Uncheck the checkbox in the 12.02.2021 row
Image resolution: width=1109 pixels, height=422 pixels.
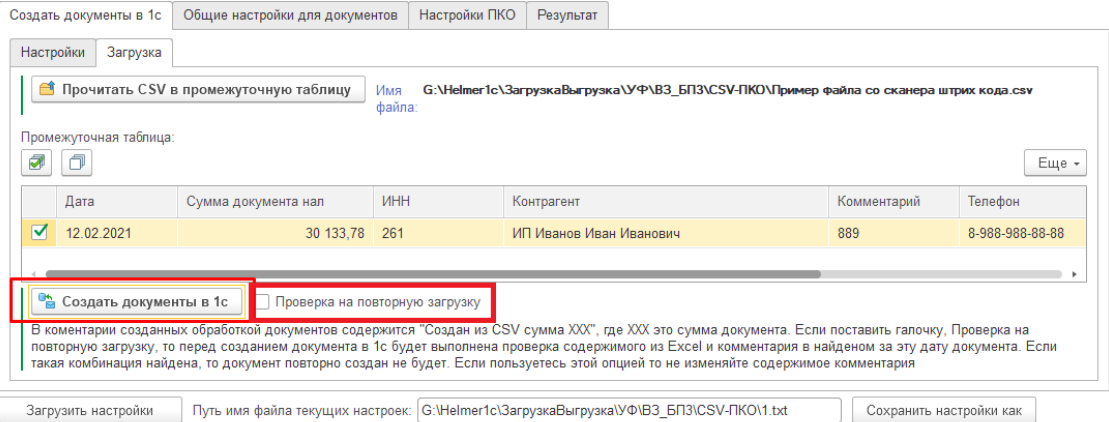point(40,232)
